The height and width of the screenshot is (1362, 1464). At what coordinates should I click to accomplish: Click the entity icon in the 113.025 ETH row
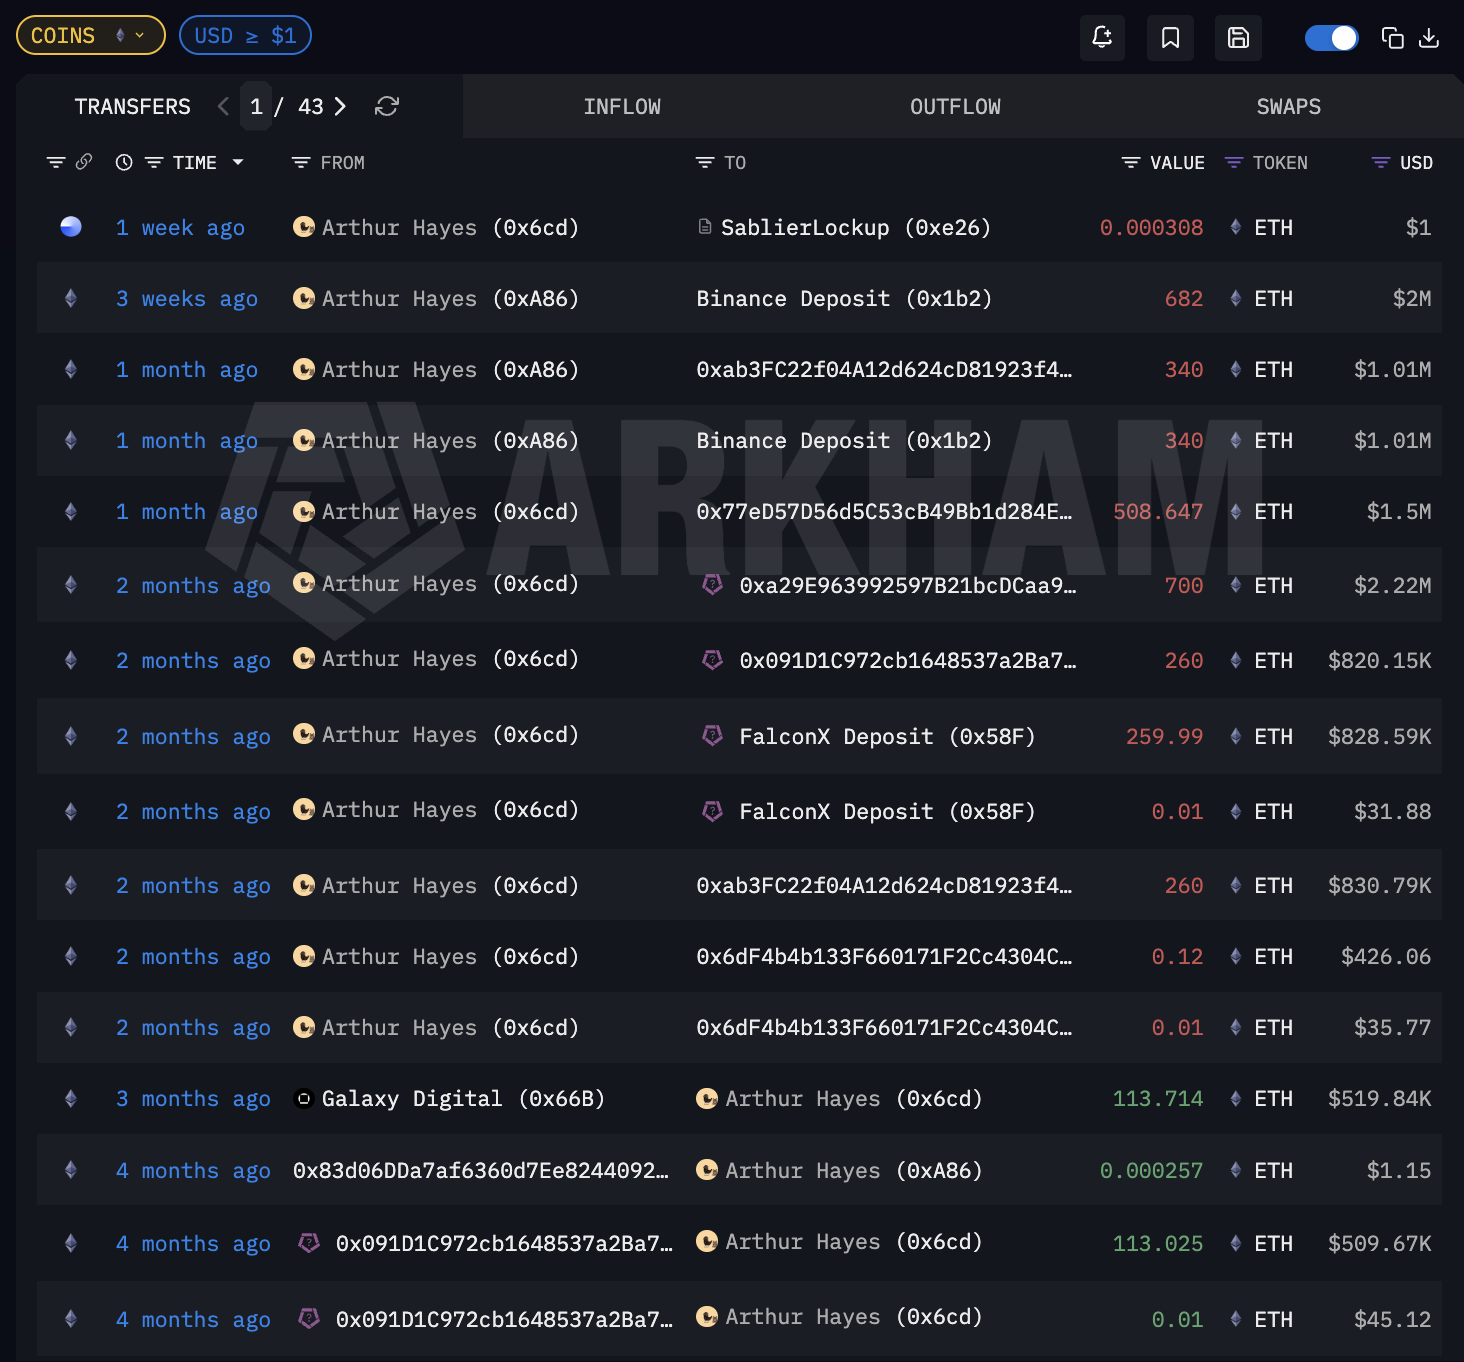tap(309, 1243)
